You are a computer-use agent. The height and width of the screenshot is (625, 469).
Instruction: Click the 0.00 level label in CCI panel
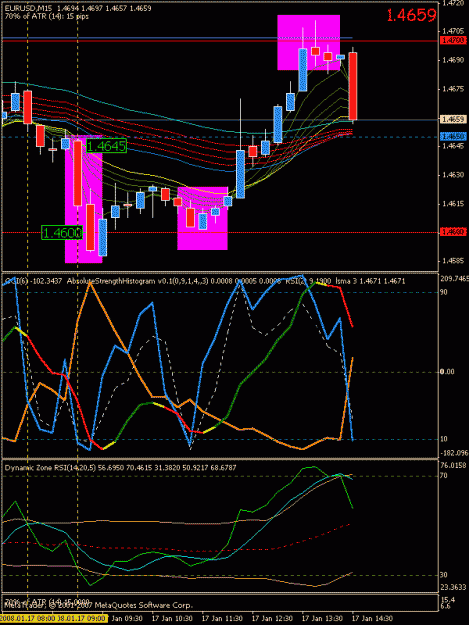pos(447,372)
